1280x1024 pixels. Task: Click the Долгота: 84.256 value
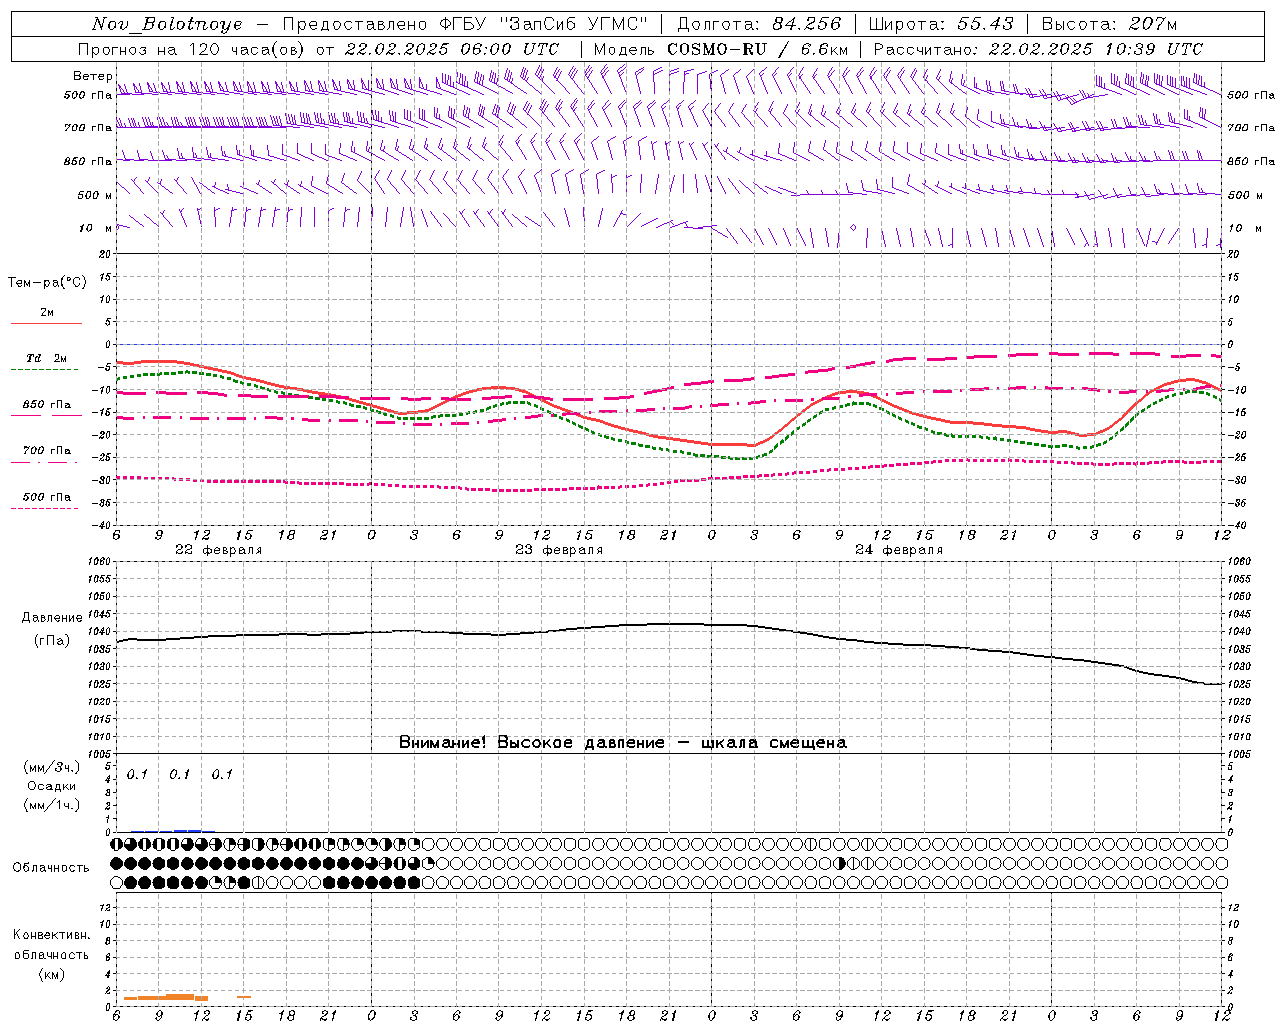click(x=759, y=24)
